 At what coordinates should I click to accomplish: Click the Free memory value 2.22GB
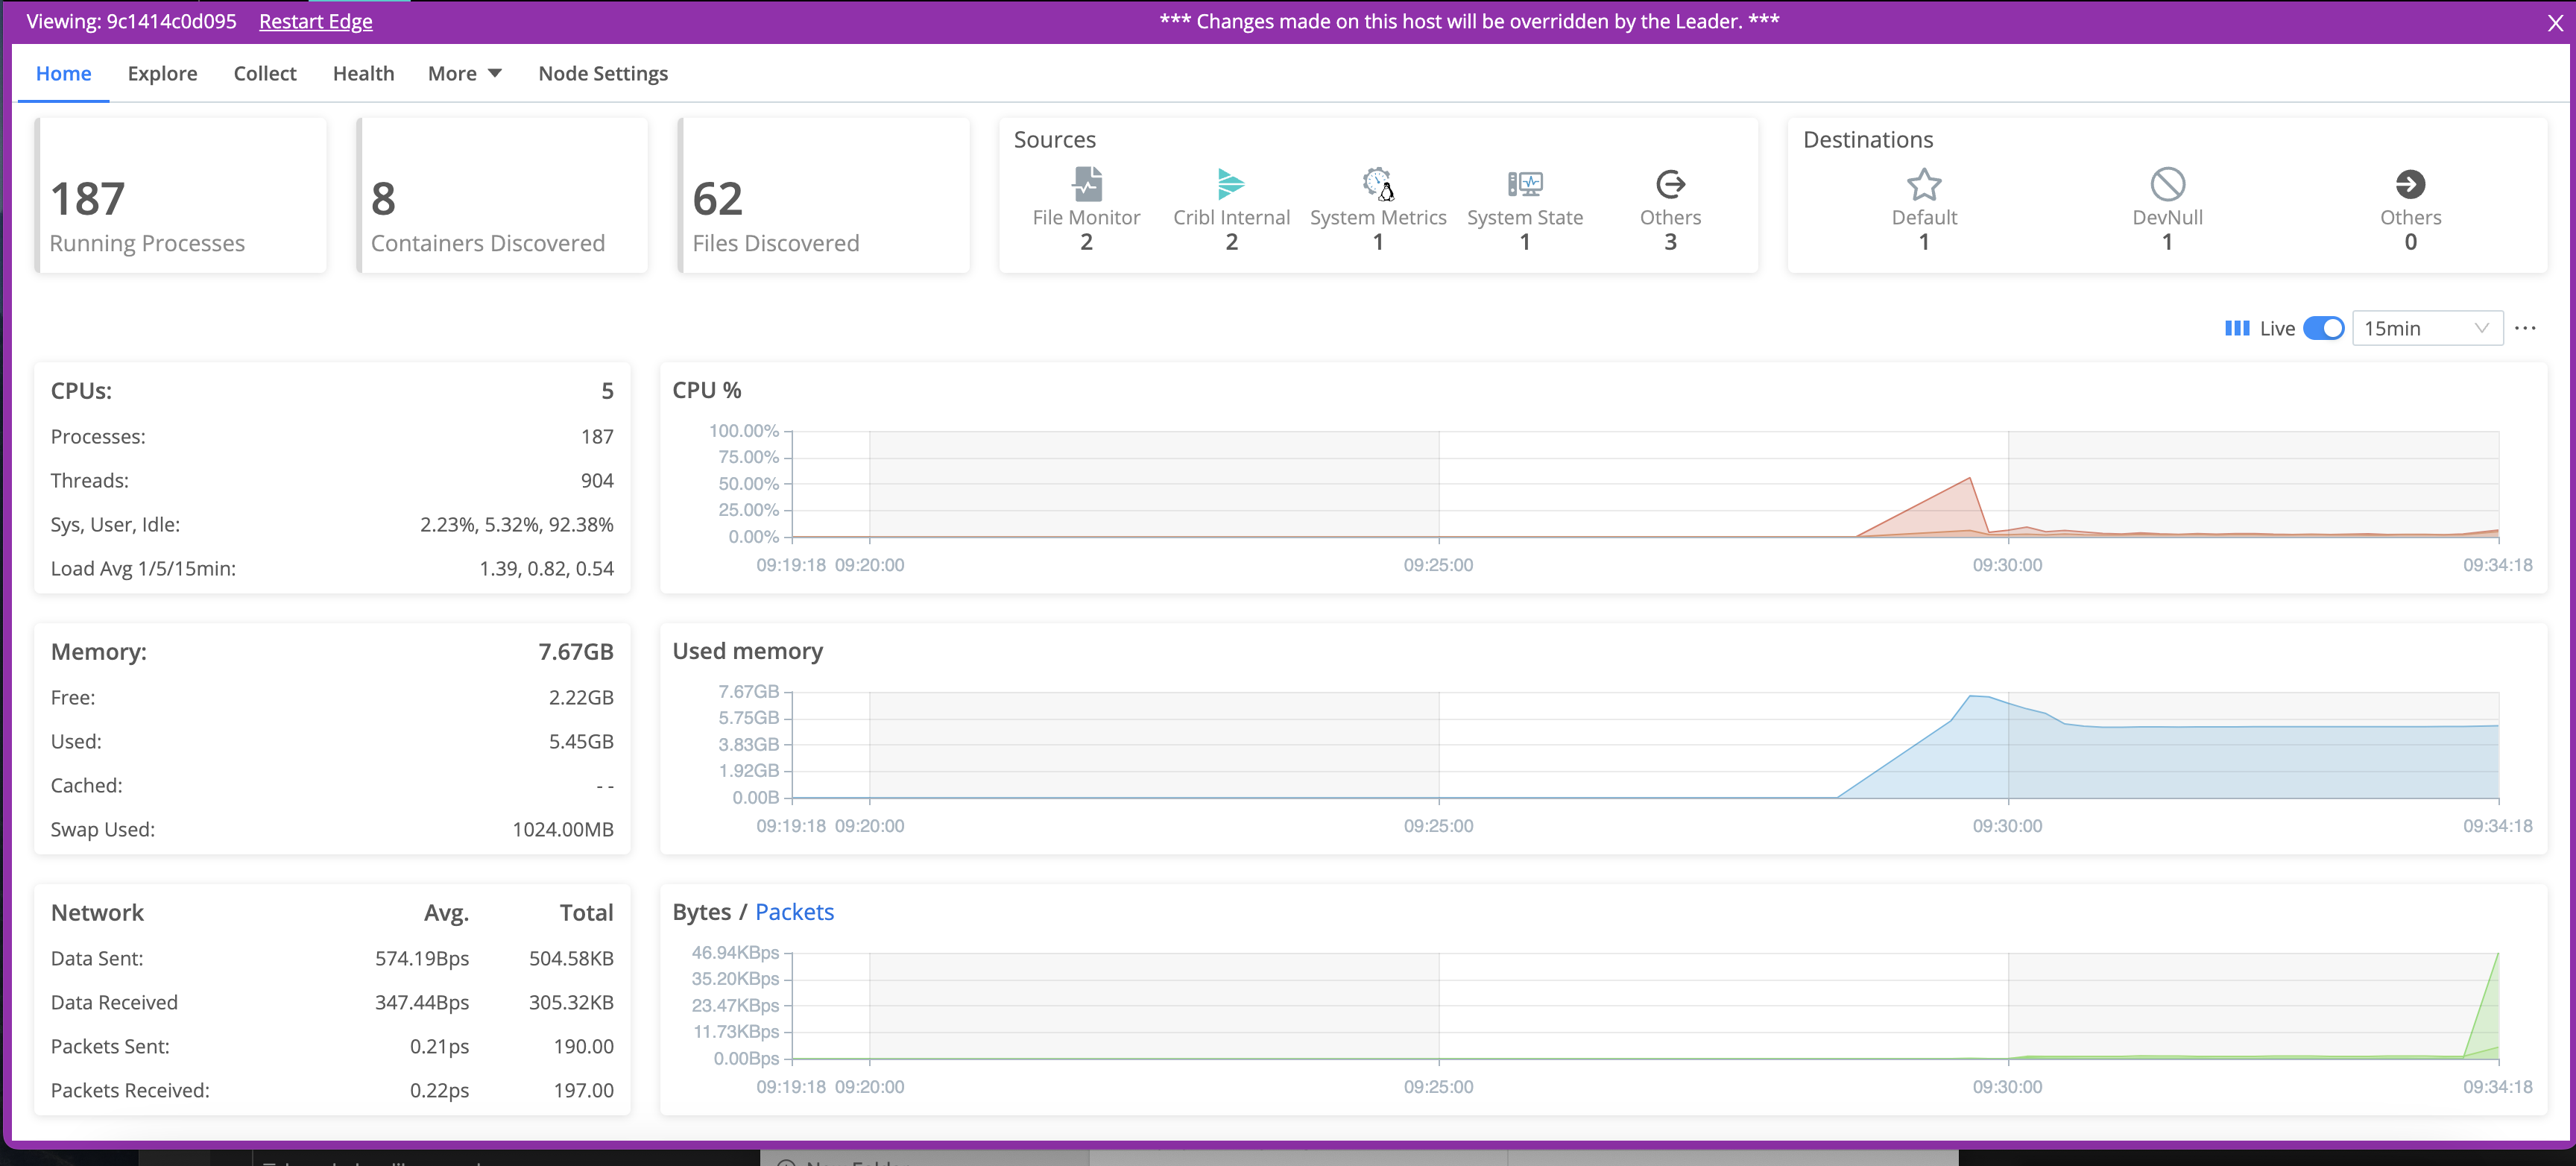581,697
